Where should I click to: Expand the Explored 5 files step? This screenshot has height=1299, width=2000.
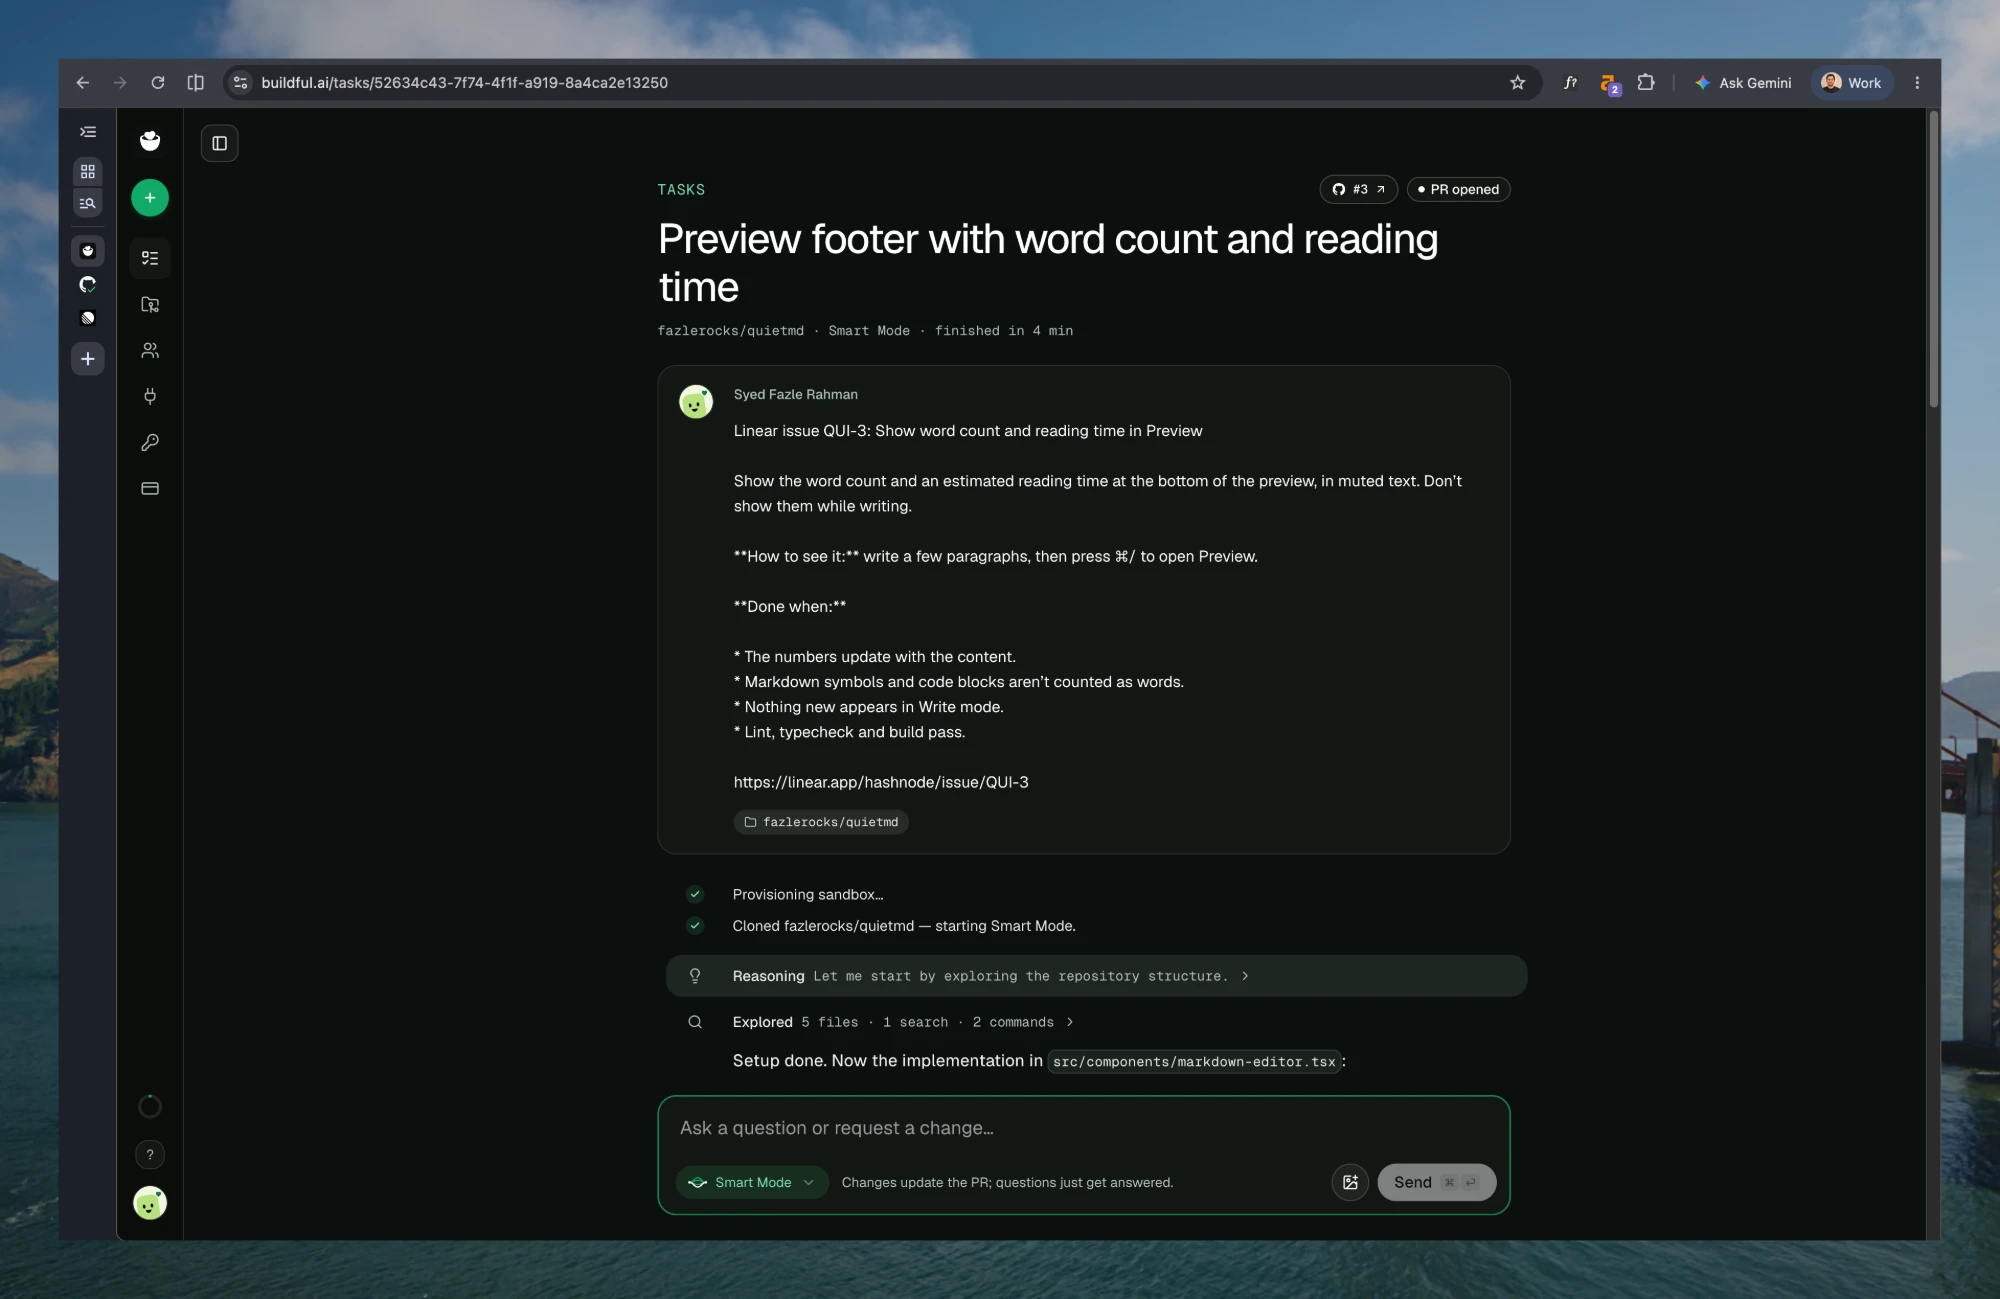coord(903,1022)
